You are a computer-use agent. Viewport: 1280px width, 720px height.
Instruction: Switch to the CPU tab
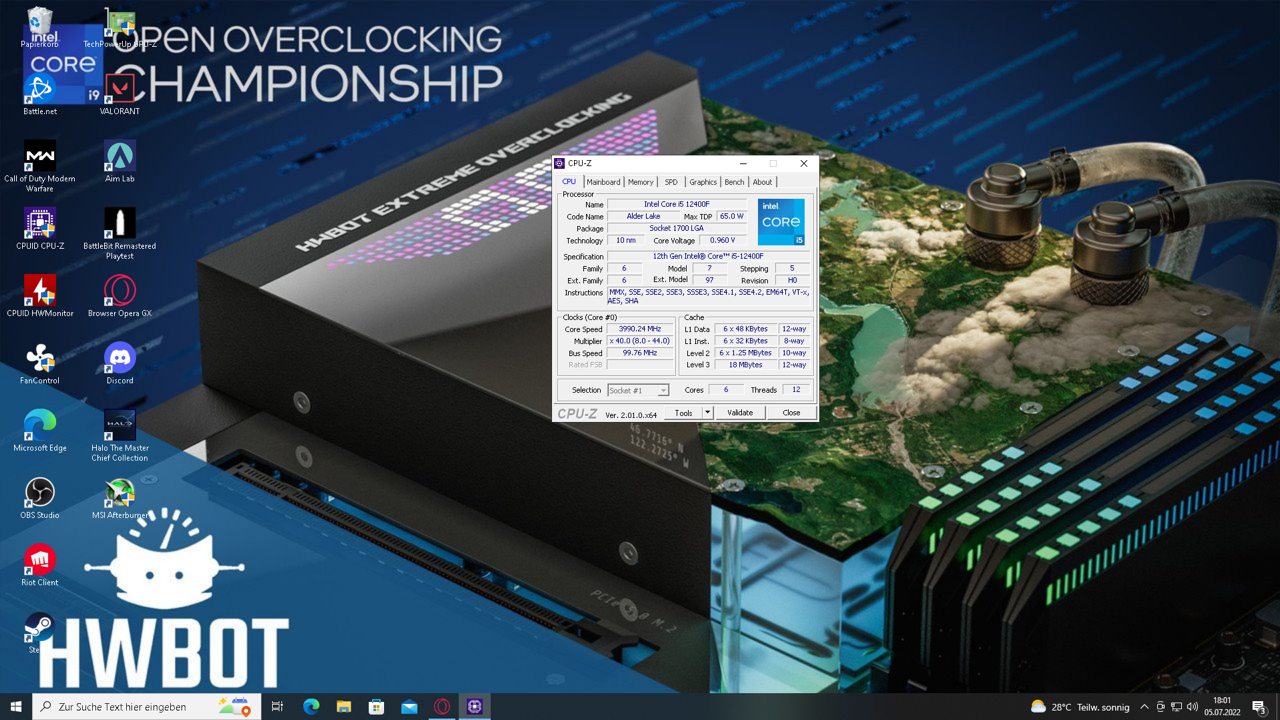coord(569,182)
